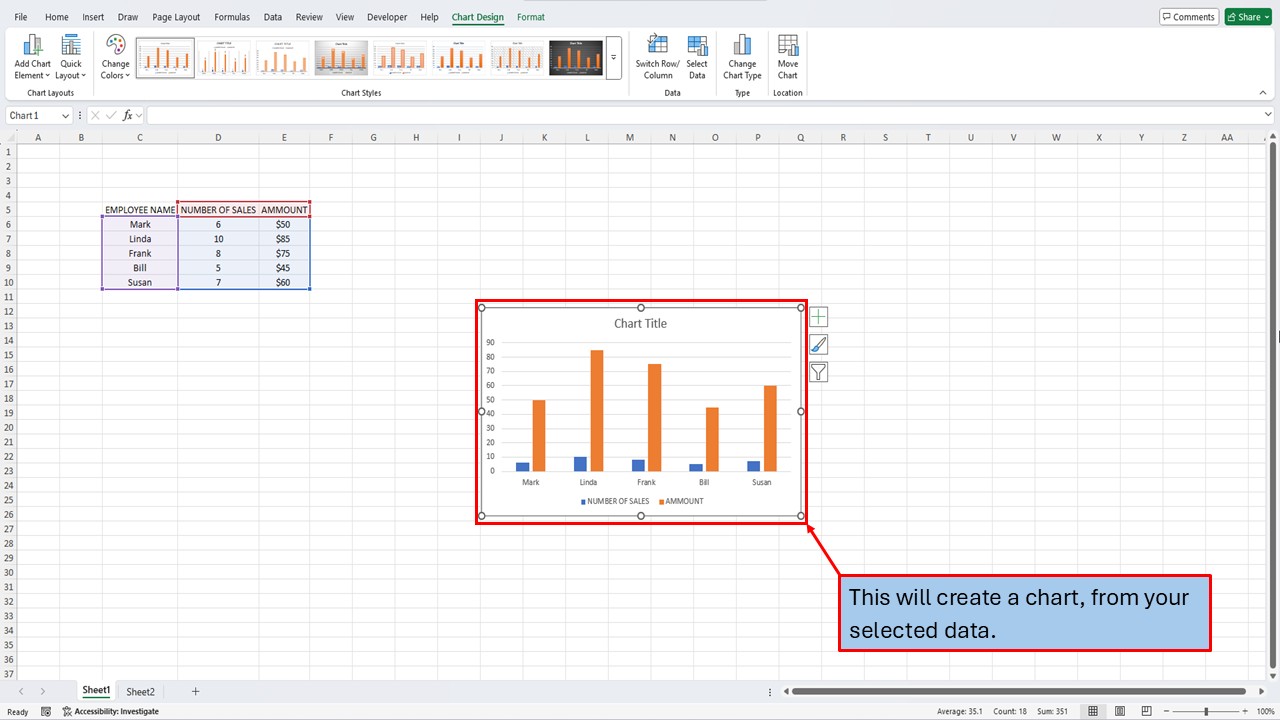Open the Chart Filters funnel beside the chart
1280x720 pixels.
click(x=818, y=371)
